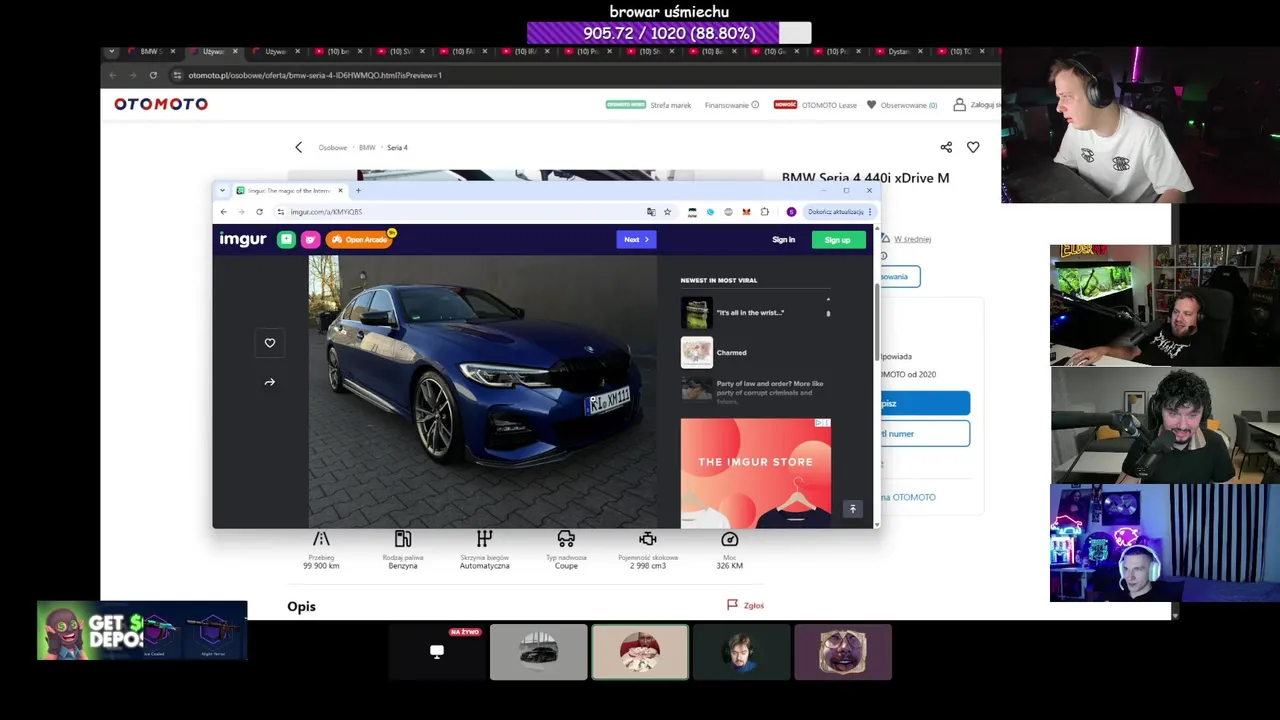Switch to the Dystans browser tab

coord(900,51)
